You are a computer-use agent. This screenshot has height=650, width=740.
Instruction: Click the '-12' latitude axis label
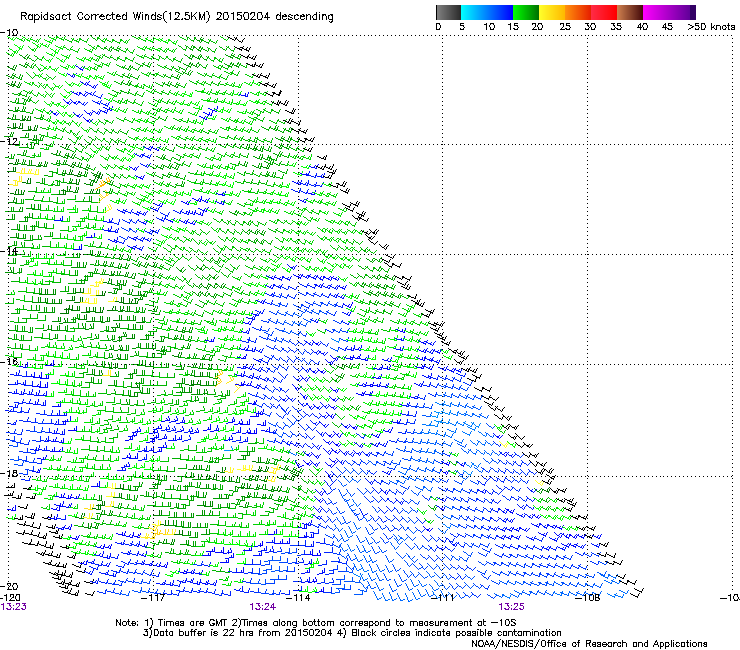click(9, 141)
